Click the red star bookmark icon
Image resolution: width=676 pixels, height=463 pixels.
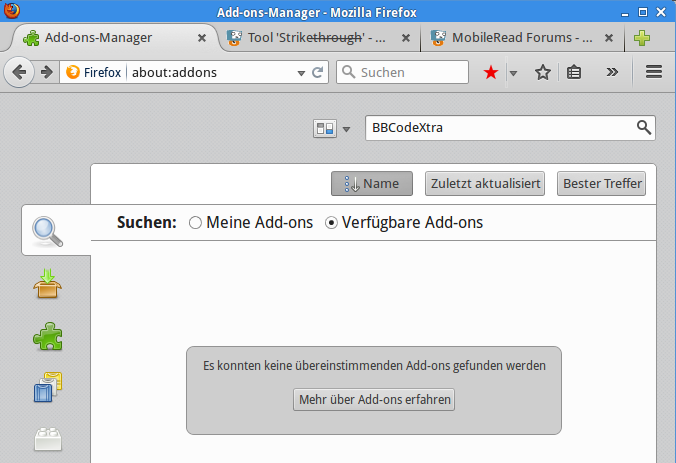pos(491,72)
